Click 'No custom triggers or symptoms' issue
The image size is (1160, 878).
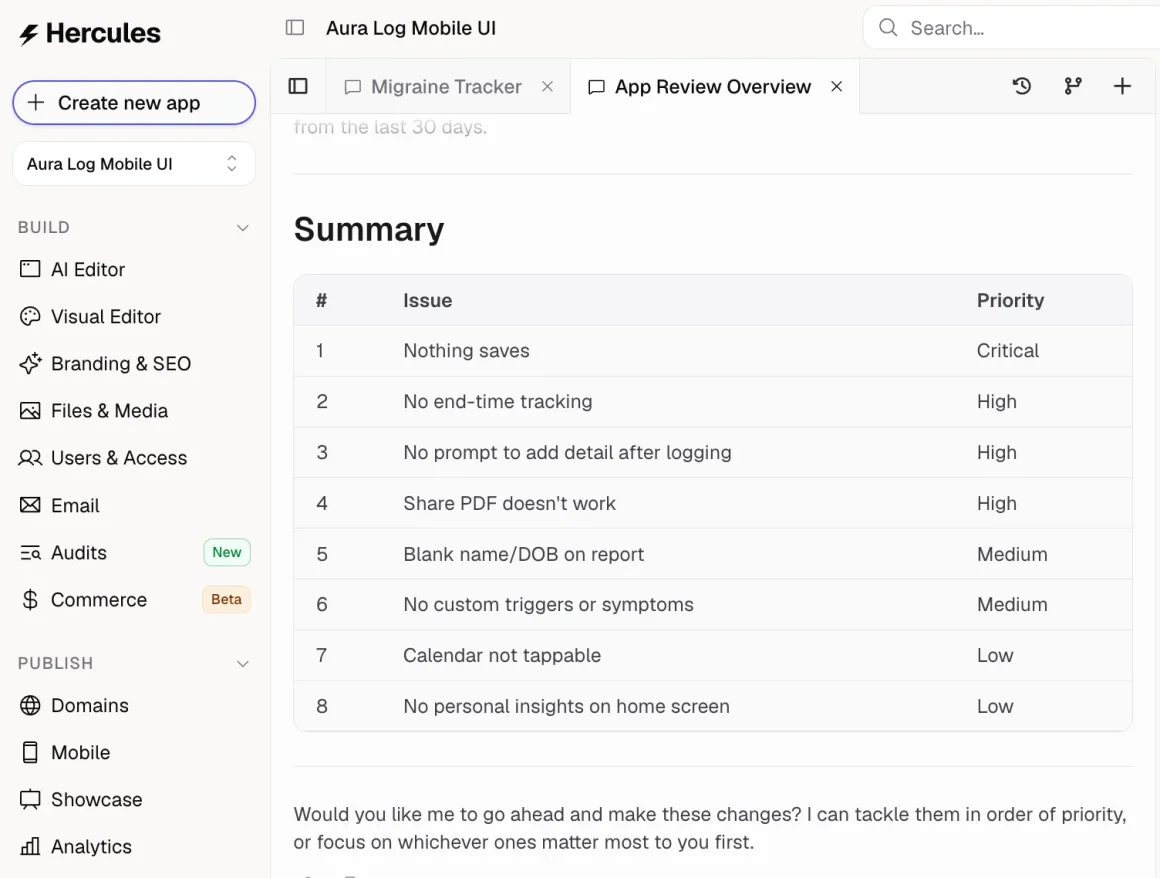click(548, 604)
